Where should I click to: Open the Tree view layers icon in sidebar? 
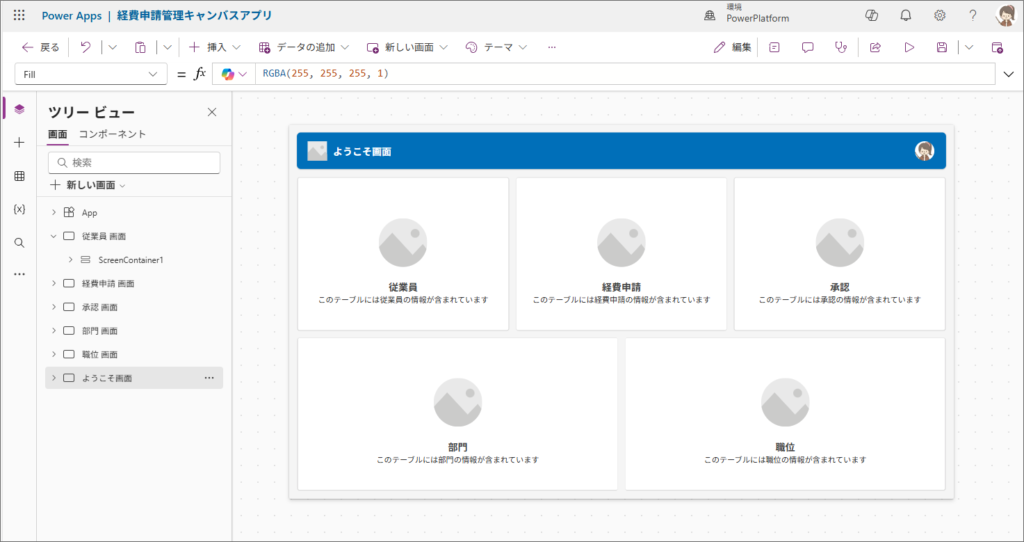(19, 109)
